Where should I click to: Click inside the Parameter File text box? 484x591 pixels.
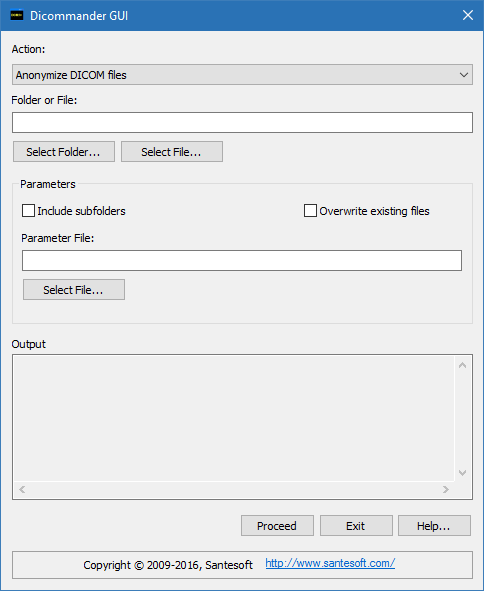[242, 260]
